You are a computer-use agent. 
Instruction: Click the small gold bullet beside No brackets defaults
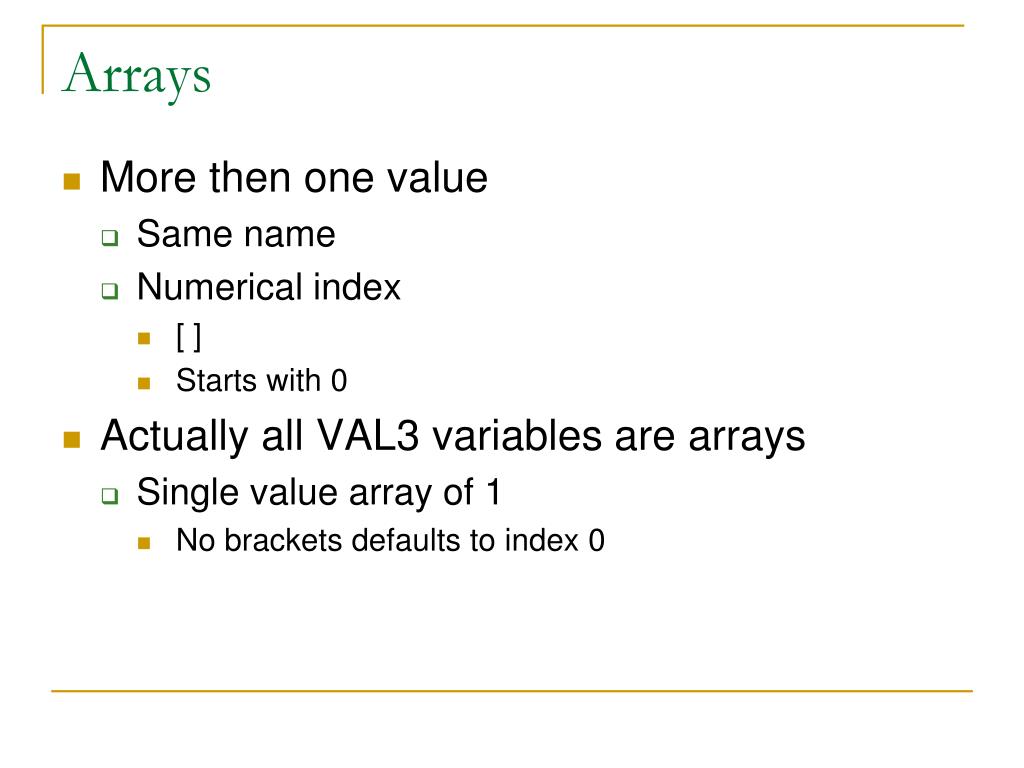[144, 543]
